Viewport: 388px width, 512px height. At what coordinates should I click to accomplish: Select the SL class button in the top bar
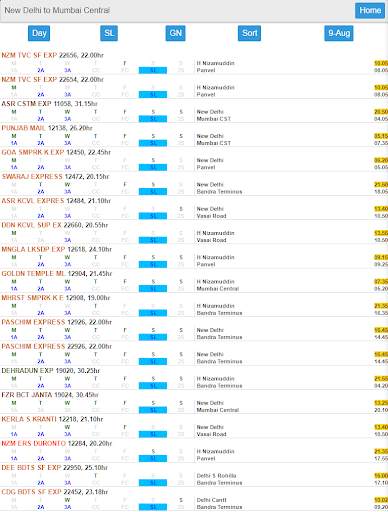pyautogui.click(x=109, y=33)
